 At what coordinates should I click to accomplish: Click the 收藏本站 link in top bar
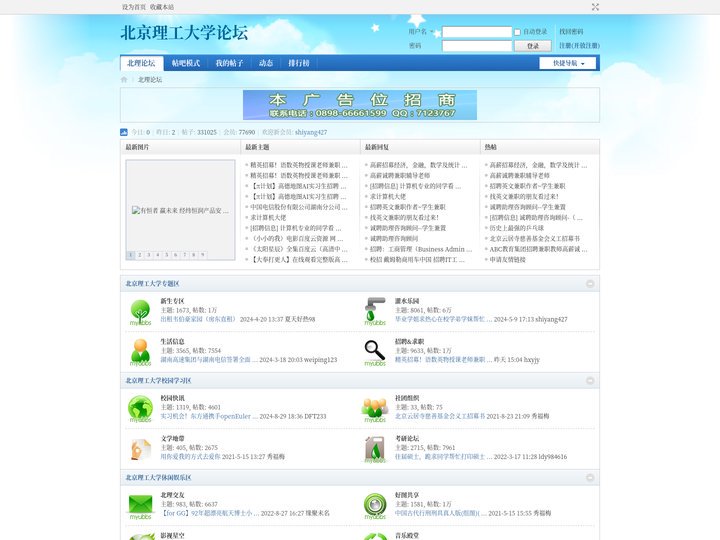[x=162, y=7]
